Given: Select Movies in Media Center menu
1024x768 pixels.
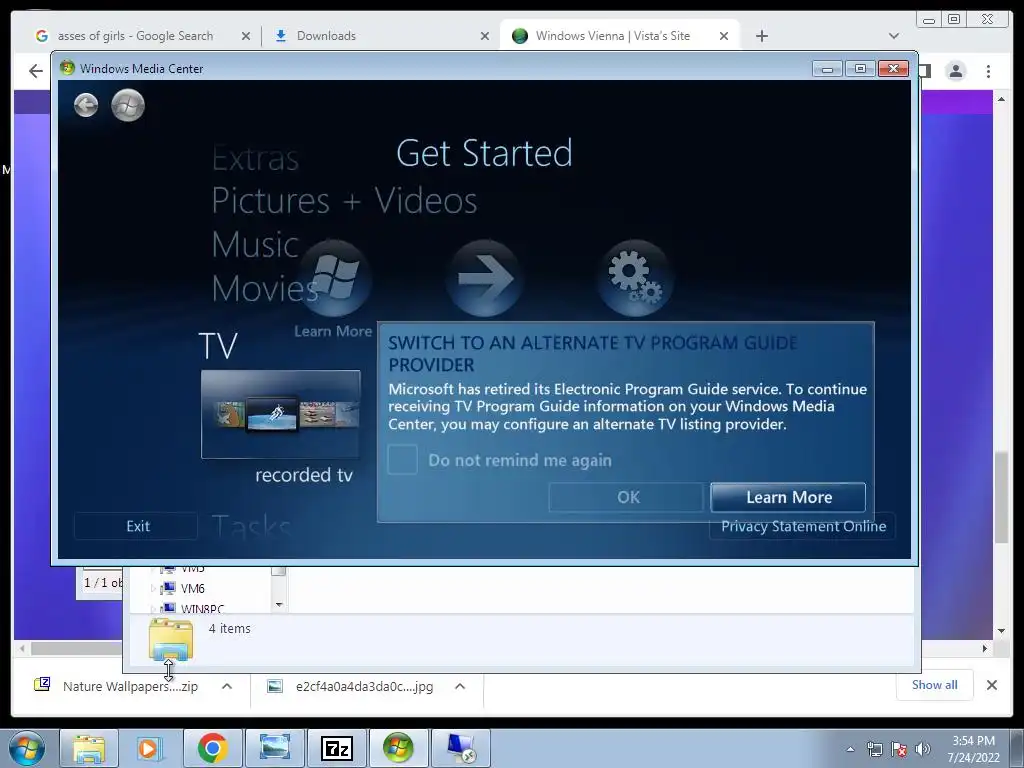Looking at the screenshot, I should 264,288.
